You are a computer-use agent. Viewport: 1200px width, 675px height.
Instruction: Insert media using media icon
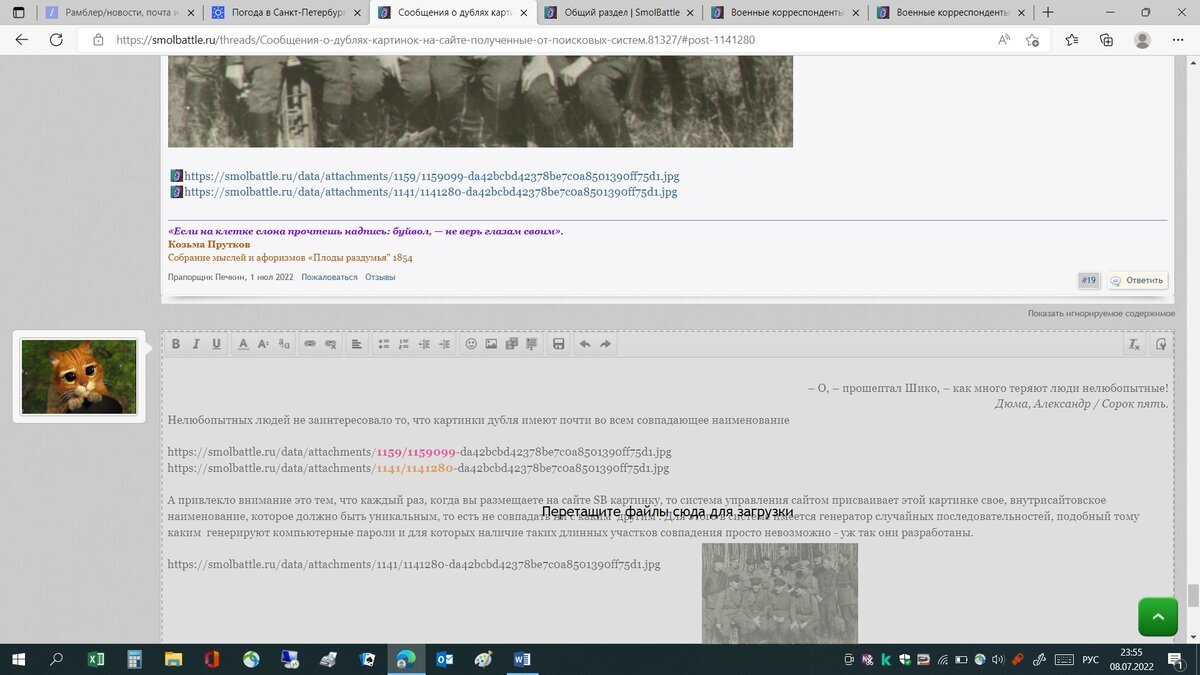pyautogui.click(x=511, y=344)
